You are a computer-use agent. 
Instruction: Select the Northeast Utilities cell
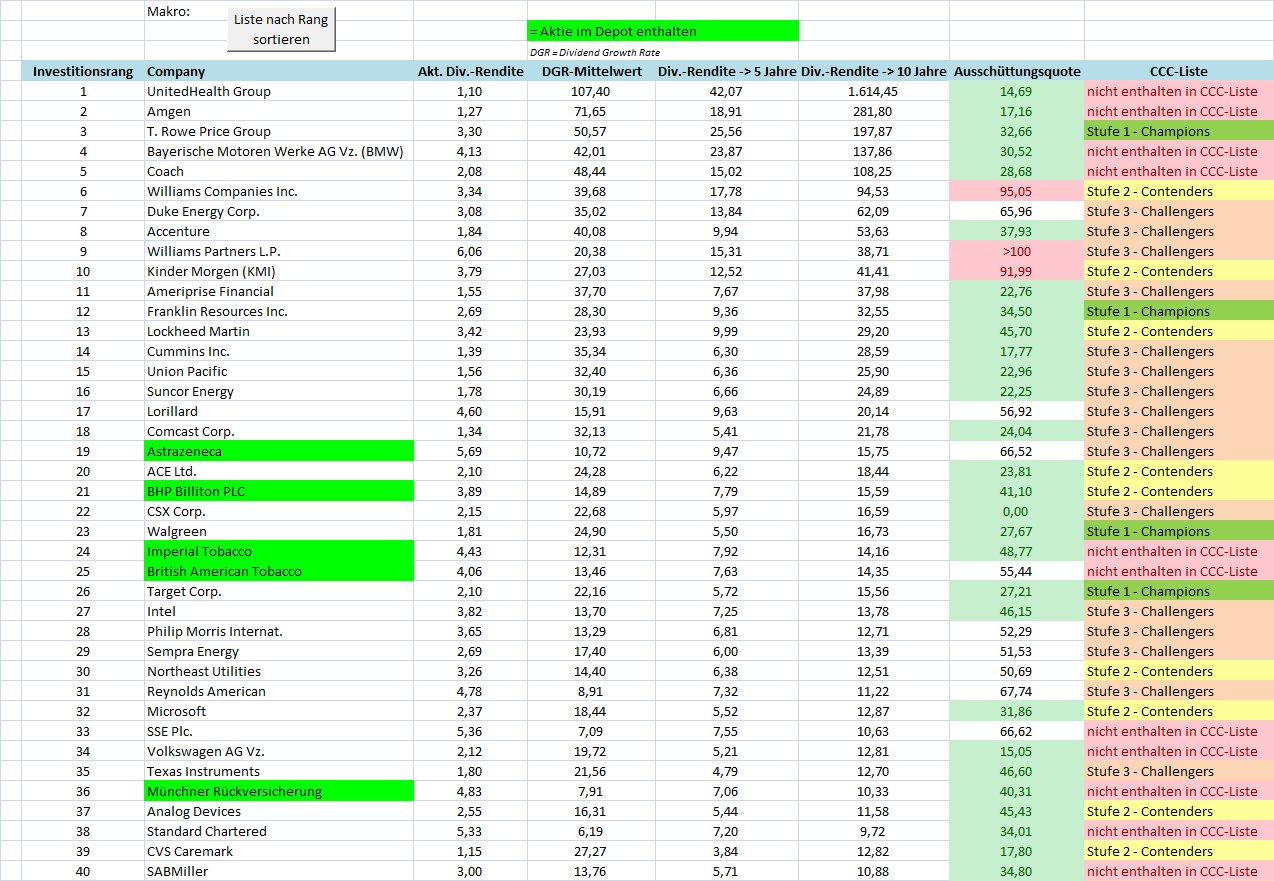pos(279,671)
